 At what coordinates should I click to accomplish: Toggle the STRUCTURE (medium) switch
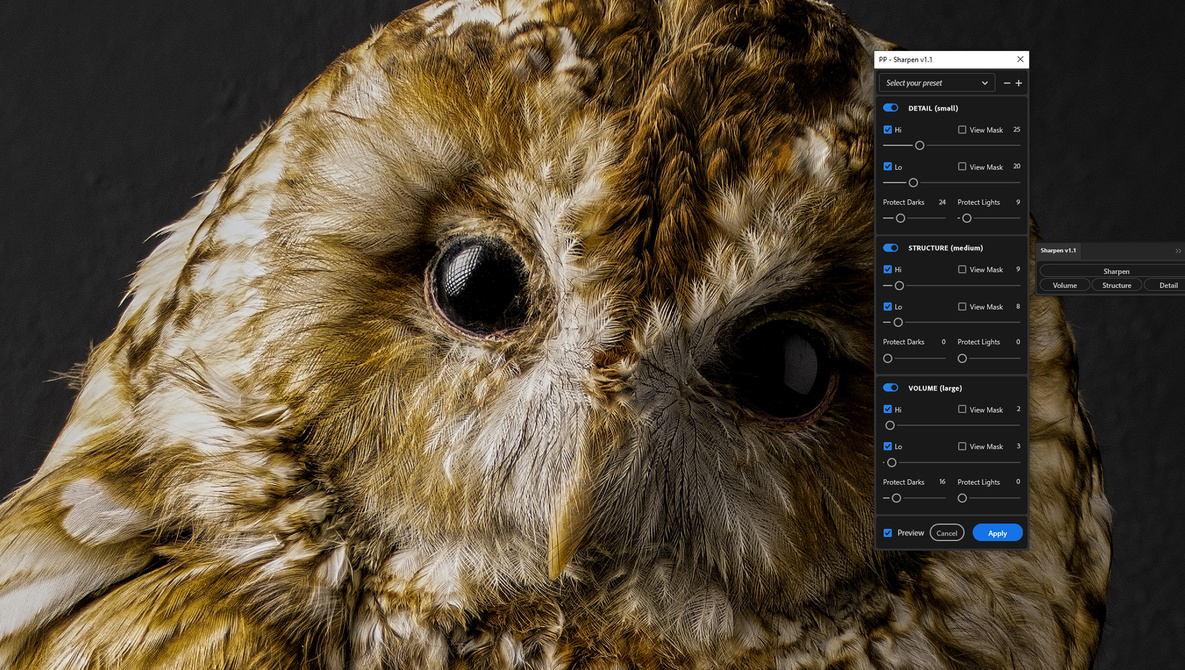(x=890, y=248)
